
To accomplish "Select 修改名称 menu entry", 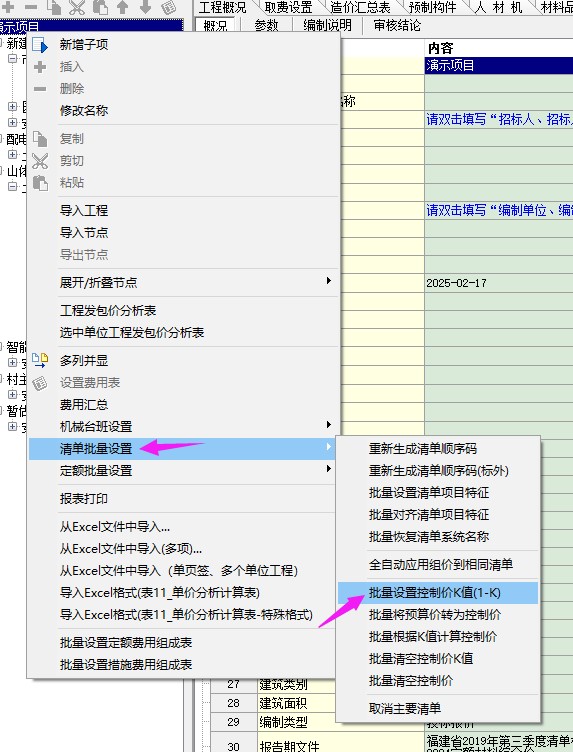I will 84,111.
